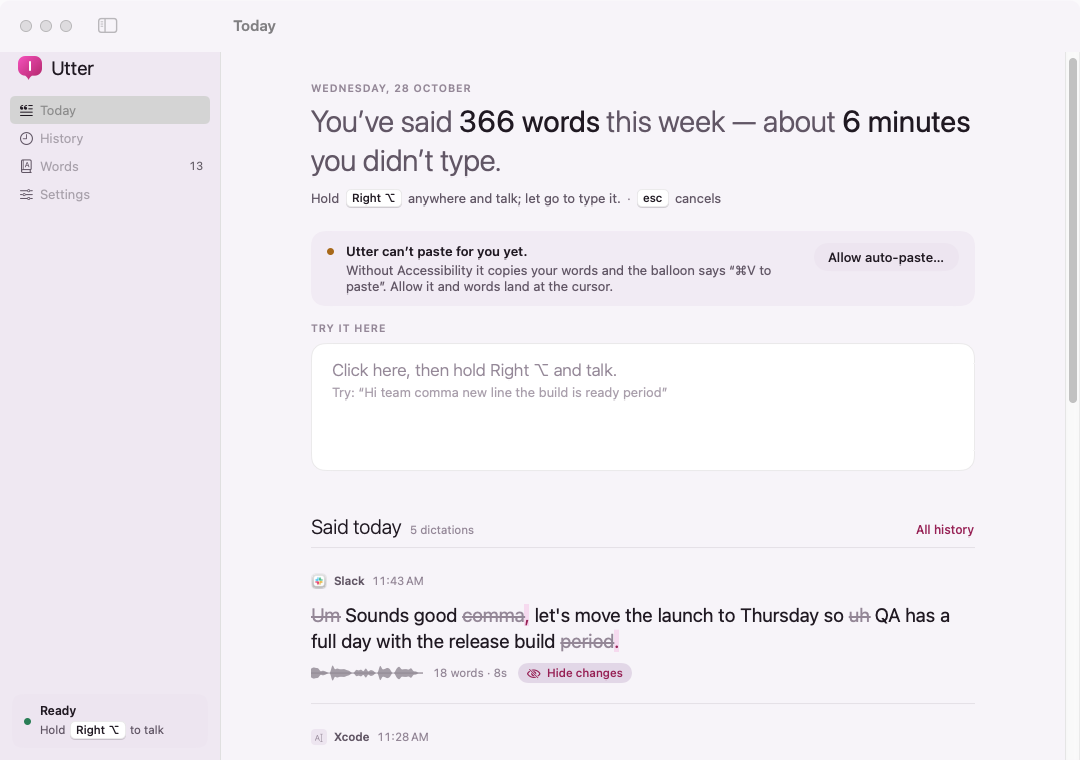Click the Words book icon

tap(26, 166)
